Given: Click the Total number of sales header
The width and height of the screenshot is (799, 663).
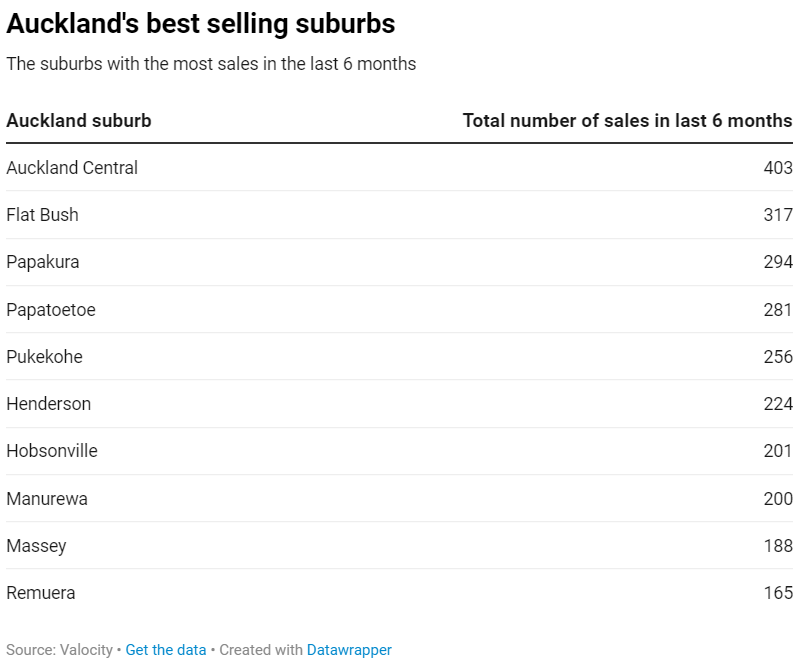Looking at the screenshot, I should (627, 121).
